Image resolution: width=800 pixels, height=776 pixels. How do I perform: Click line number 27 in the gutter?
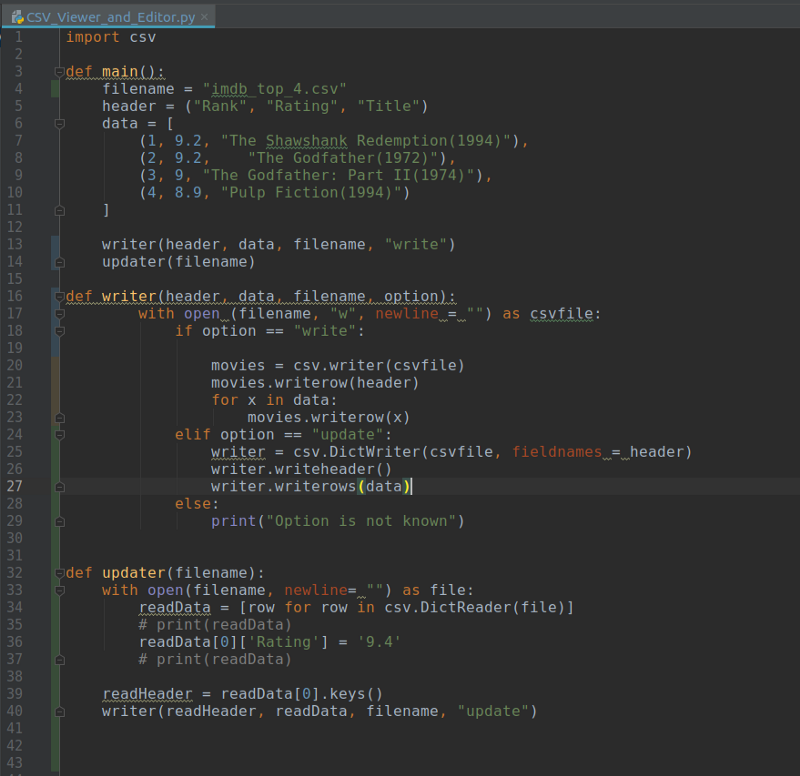coord(15,486)
